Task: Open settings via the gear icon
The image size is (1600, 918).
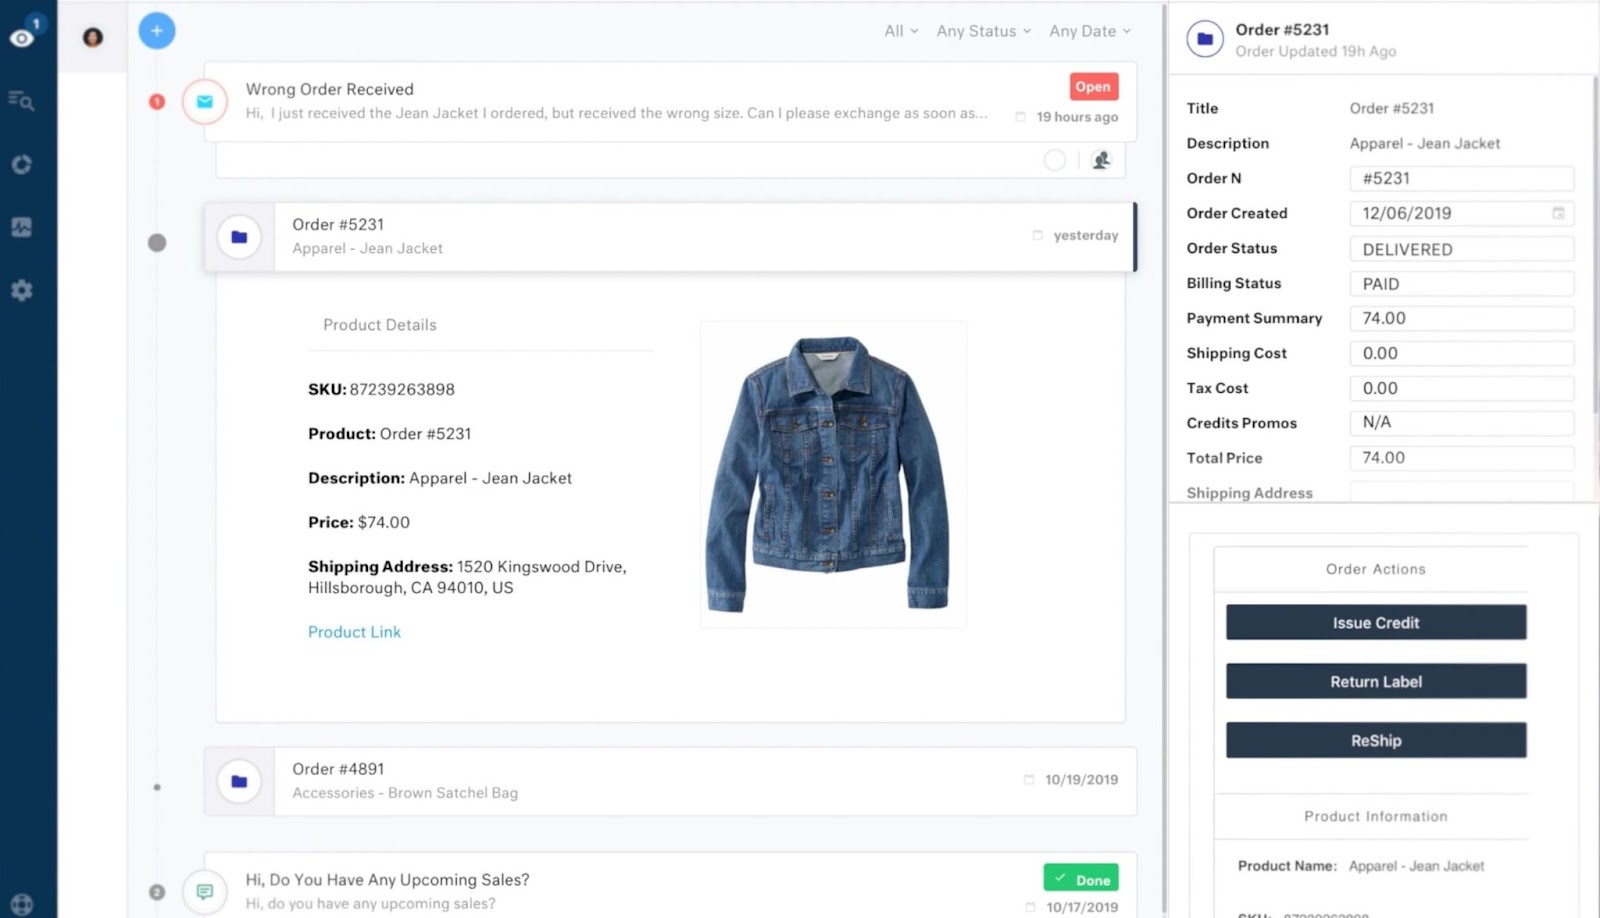Action: (20, 290)
